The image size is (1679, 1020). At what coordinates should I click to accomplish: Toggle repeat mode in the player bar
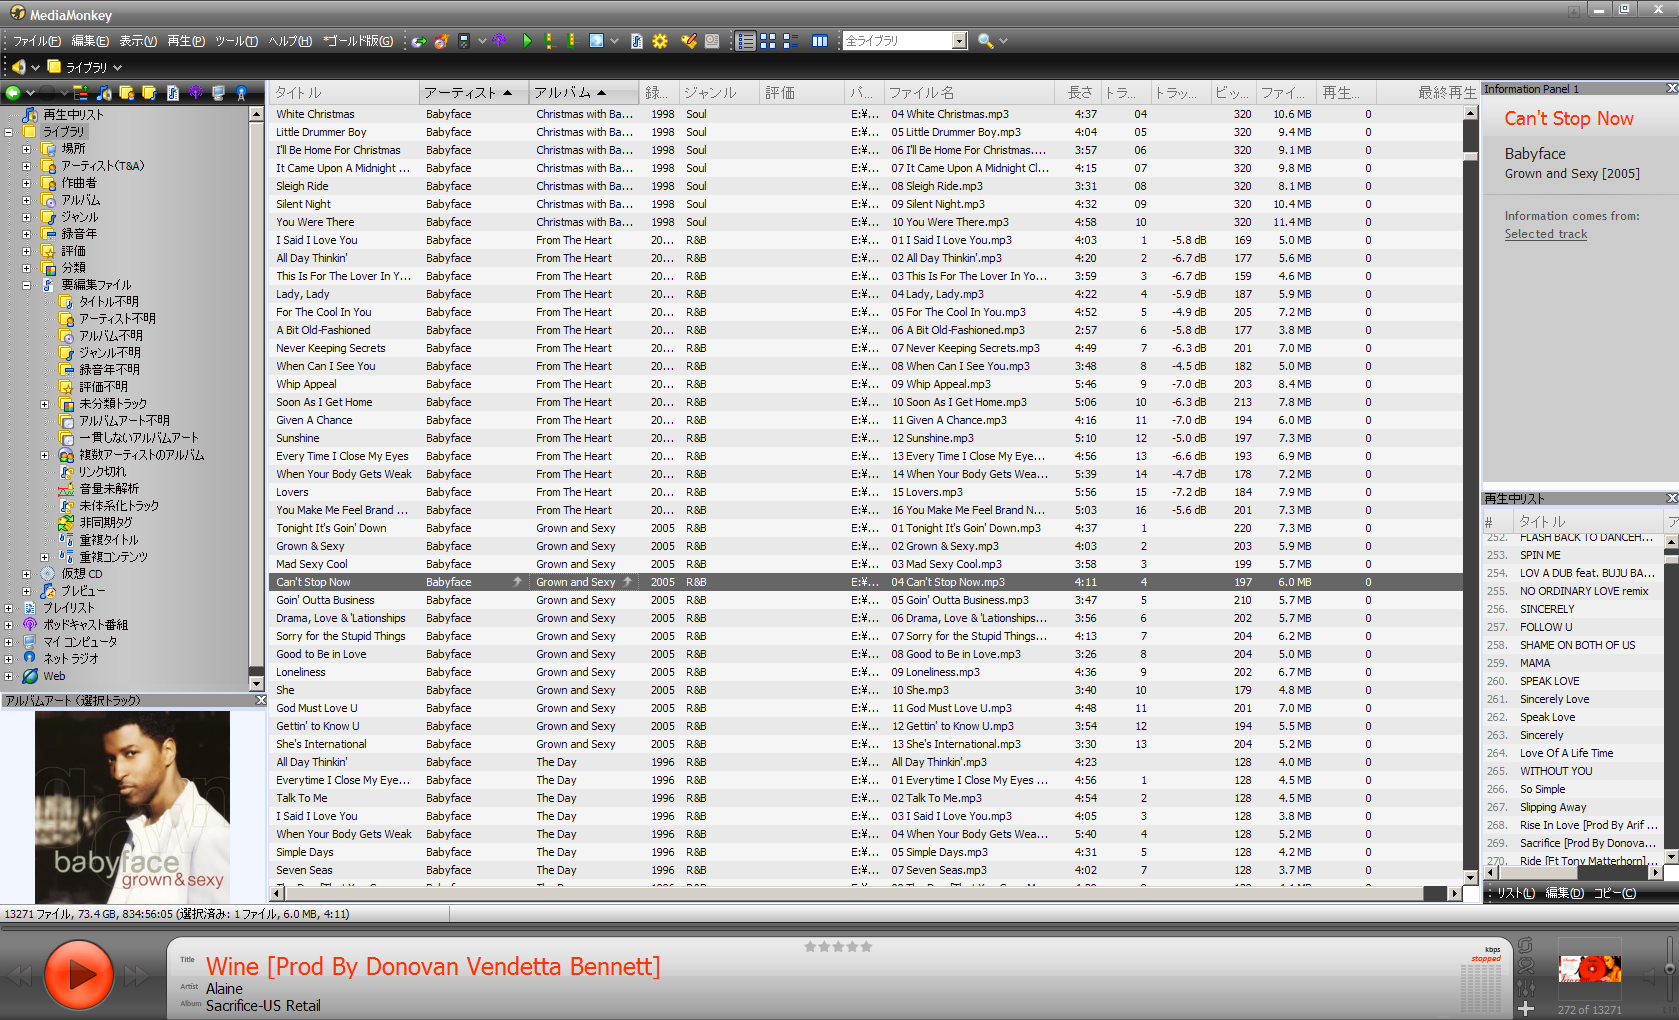click(x=1525, y=945)
